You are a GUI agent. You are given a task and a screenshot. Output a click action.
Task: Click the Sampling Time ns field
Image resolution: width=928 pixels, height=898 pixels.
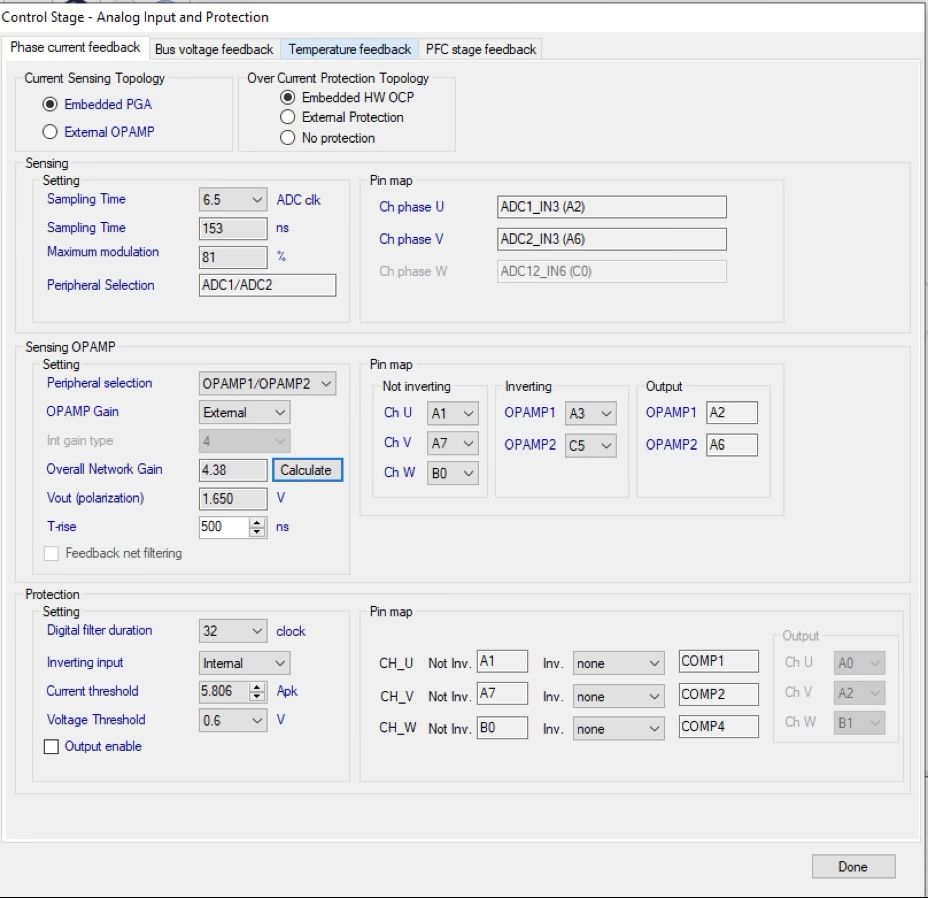[233, 228]
